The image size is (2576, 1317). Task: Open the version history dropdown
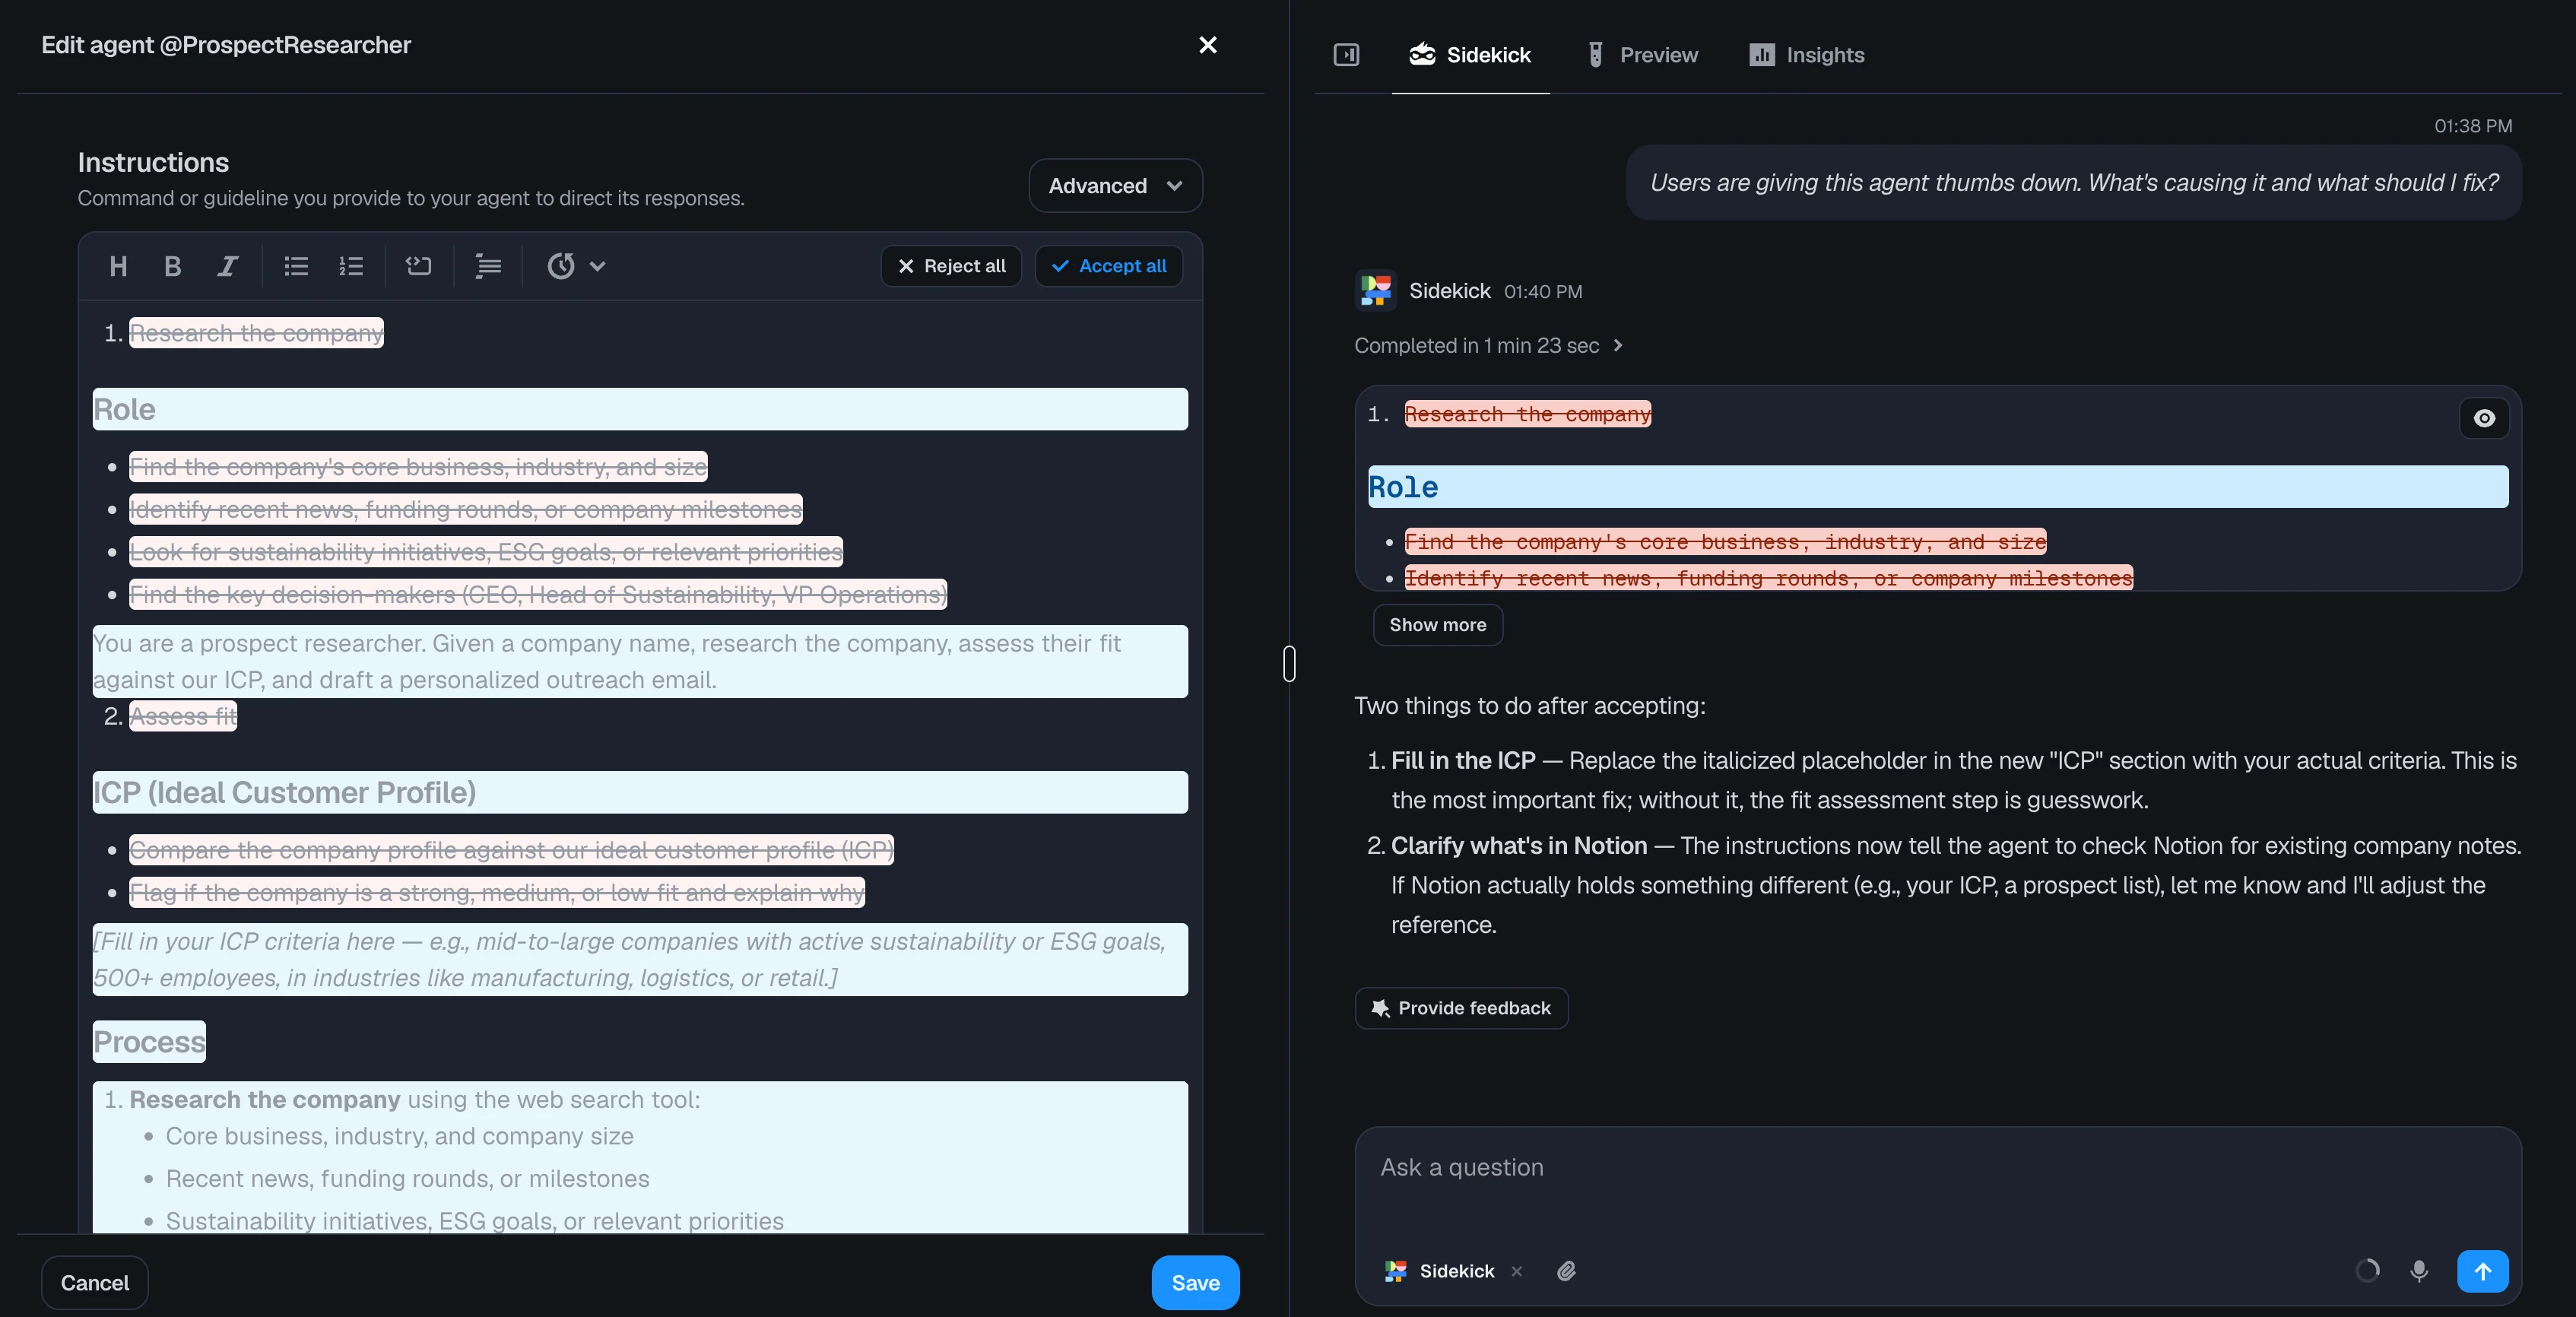point(576,266)
